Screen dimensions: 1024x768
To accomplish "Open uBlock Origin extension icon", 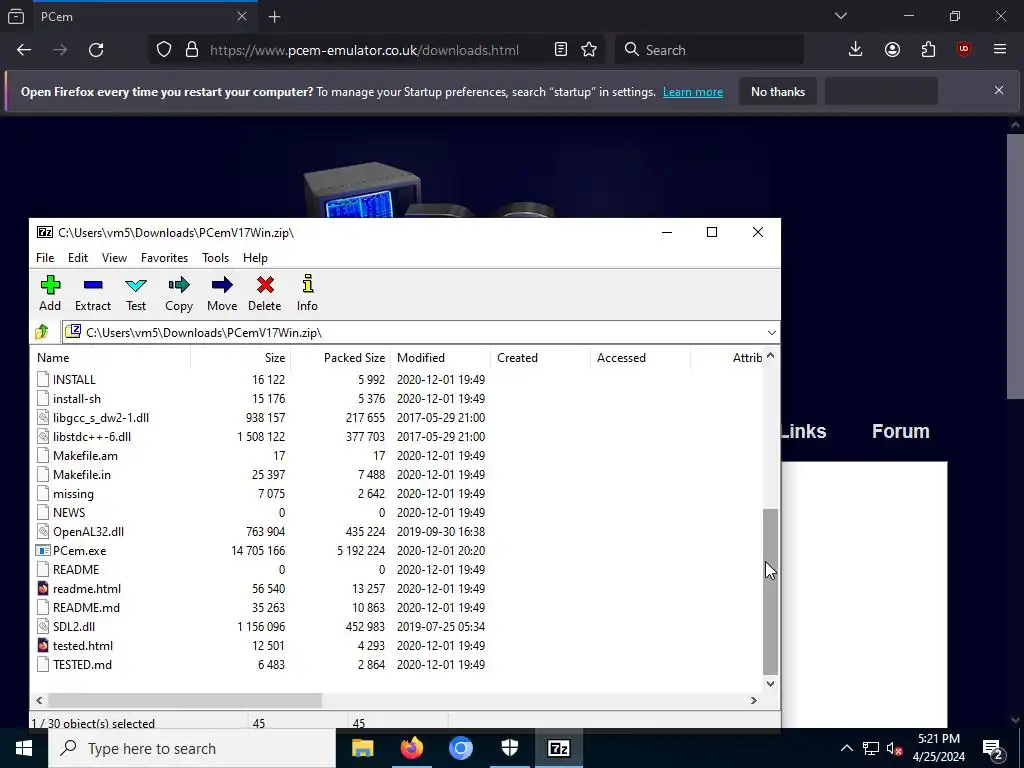I will 964,50.
